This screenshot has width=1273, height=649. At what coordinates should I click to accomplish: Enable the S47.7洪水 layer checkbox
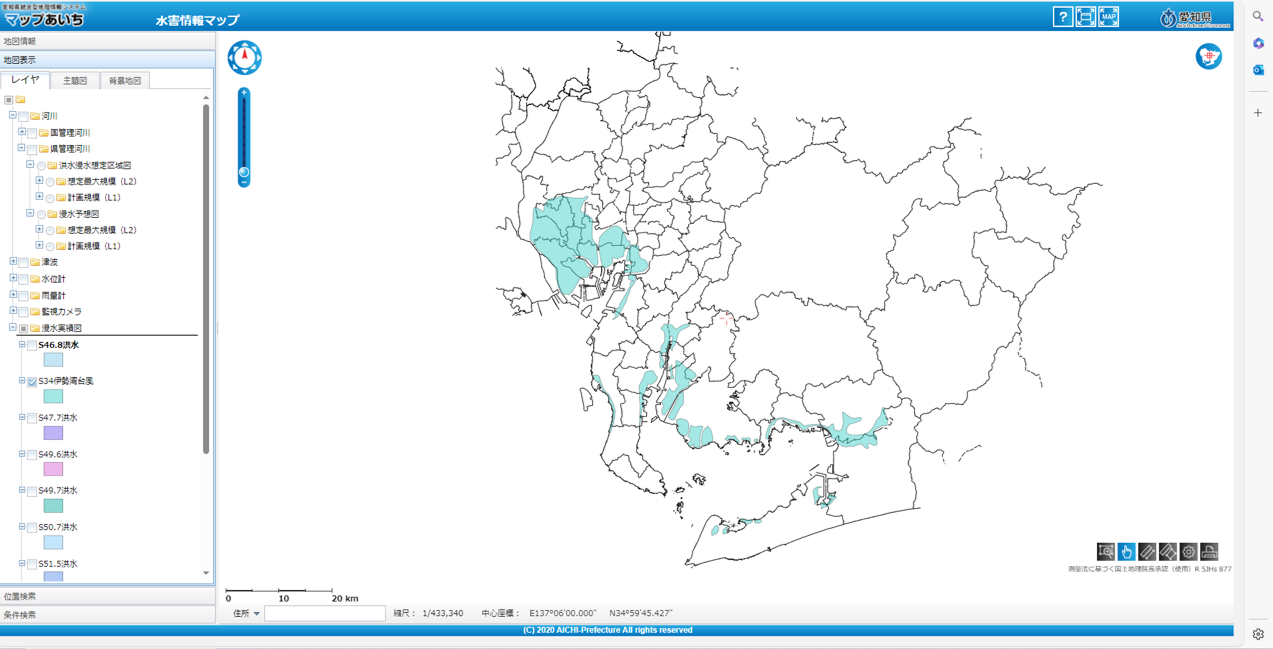click(32, 419)
